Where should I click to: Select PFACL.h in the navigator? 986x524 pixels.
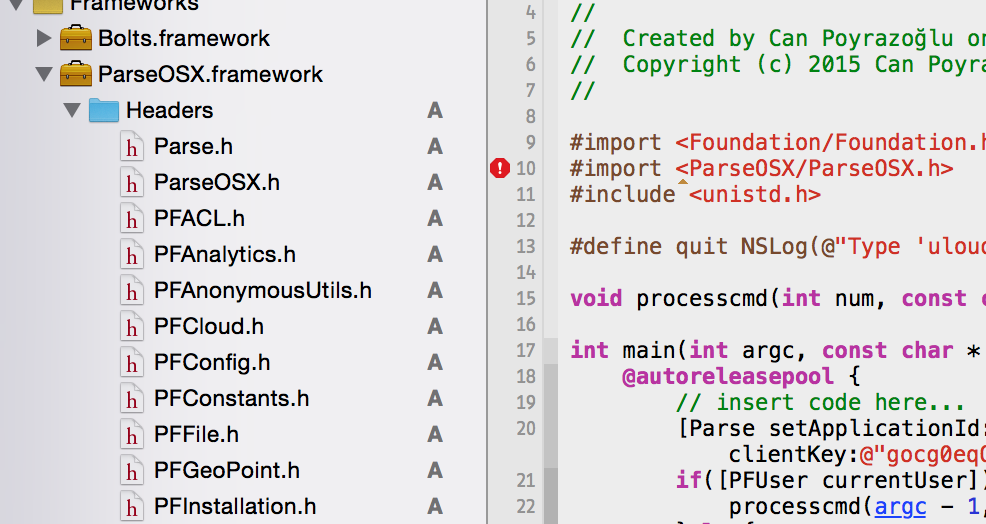coord(199,219)
